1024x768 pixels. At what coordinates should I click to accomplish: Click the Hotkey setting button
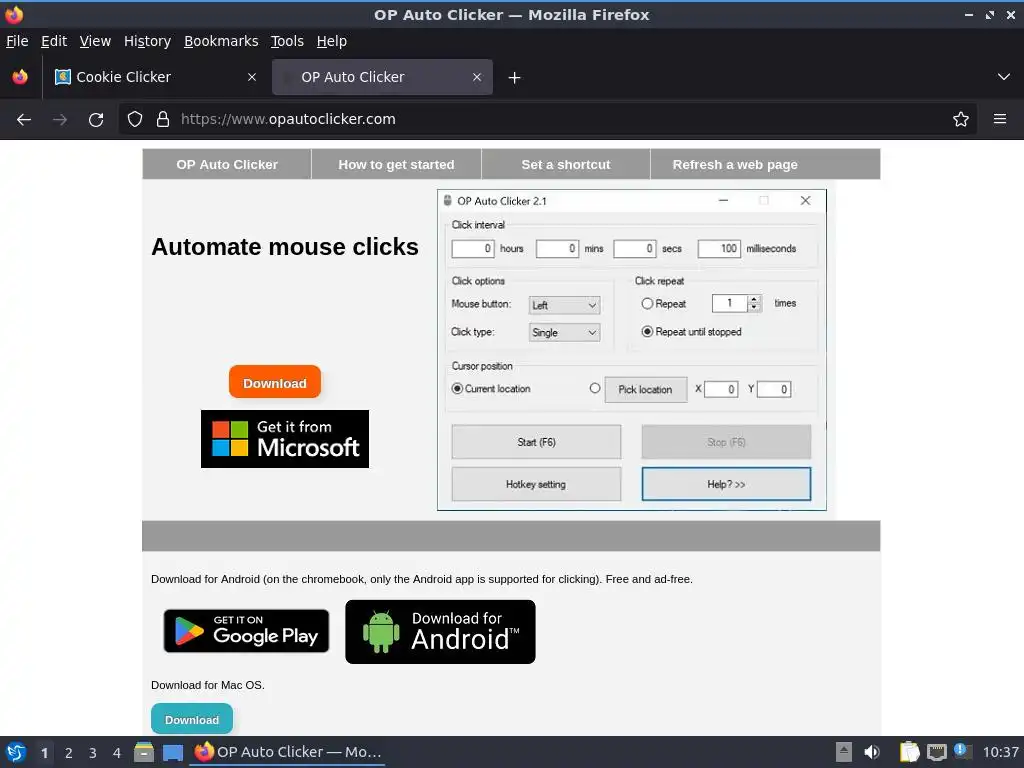click(536, 484)
